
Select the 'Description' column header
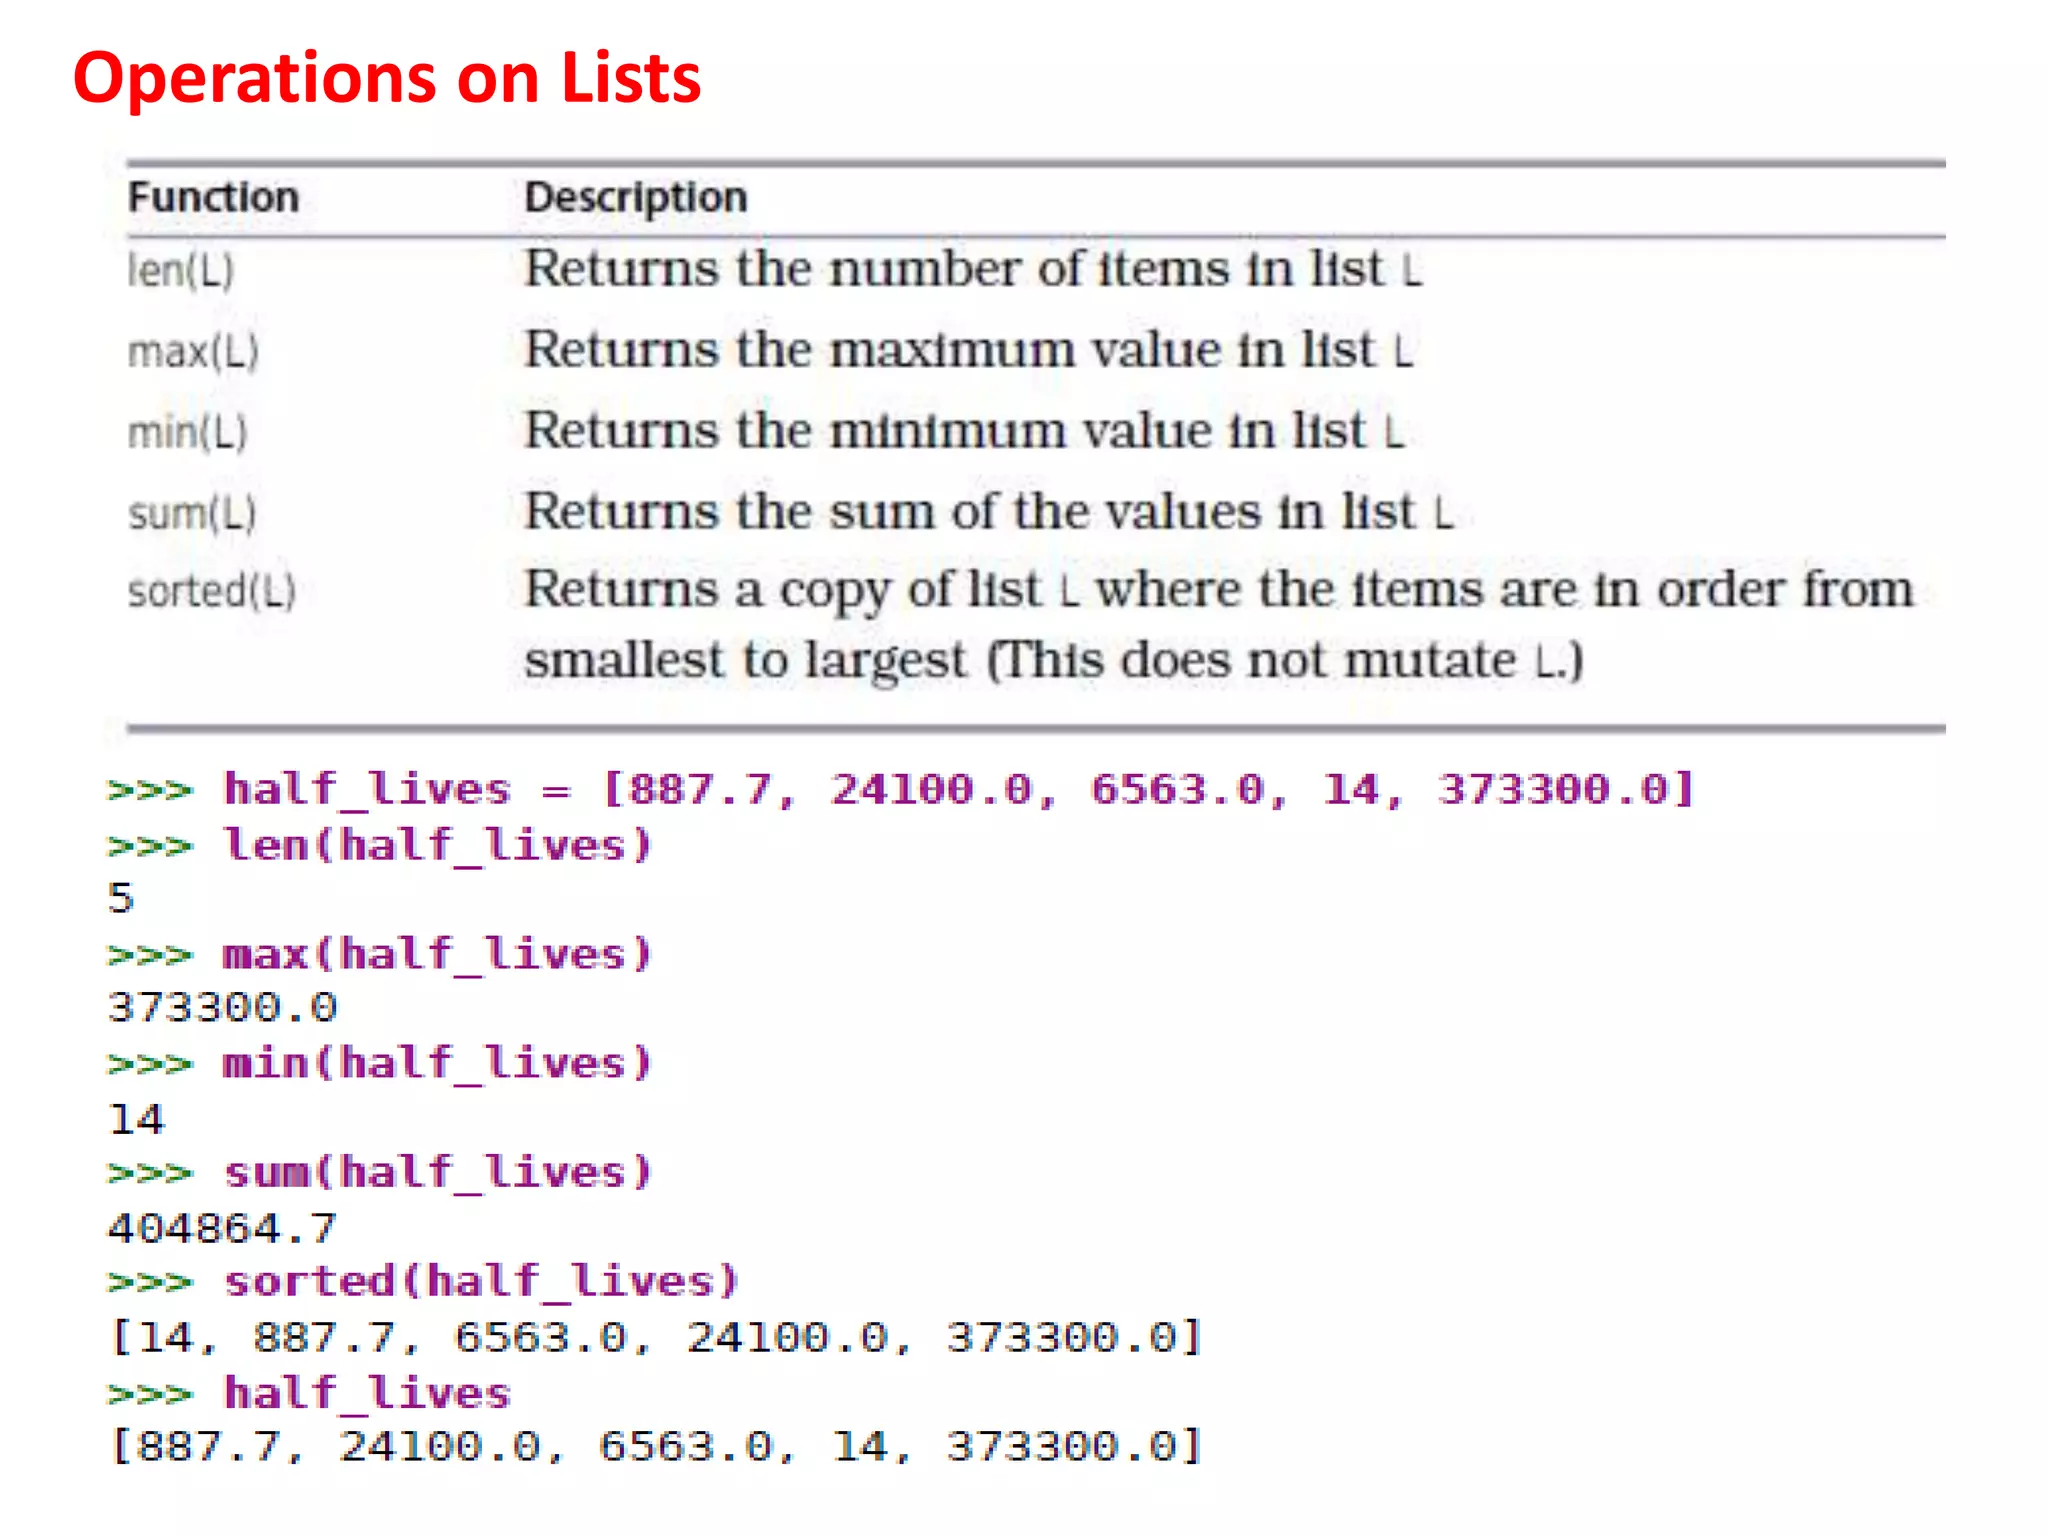[636, 198]
